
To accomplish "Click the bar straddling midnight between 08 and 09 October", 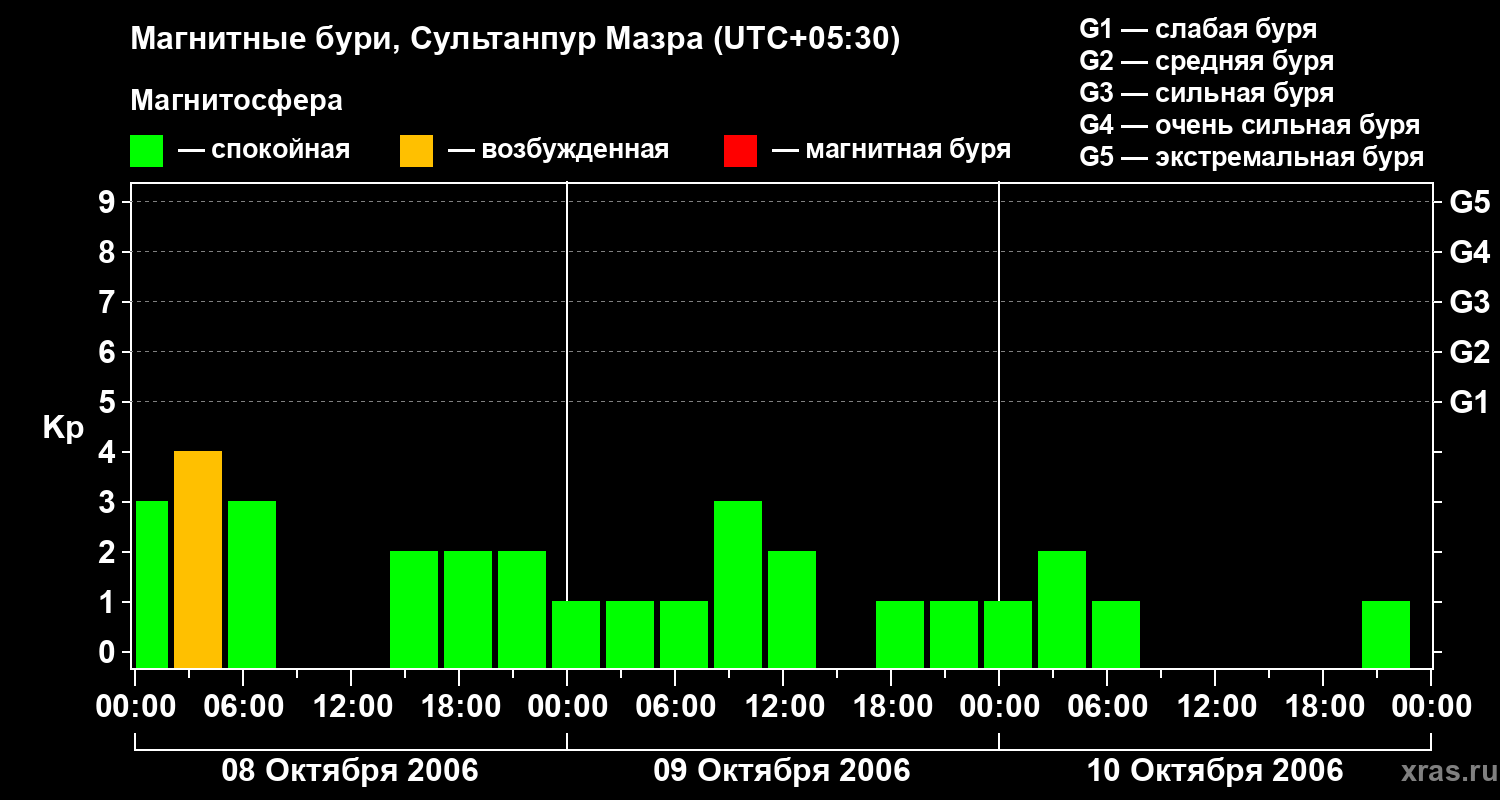I will 576,635.
